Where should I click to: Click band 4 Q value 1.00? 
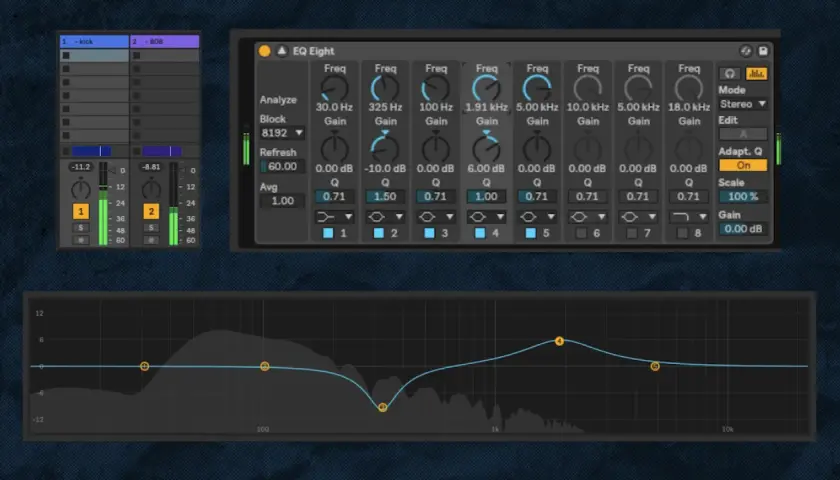(486, 197)
